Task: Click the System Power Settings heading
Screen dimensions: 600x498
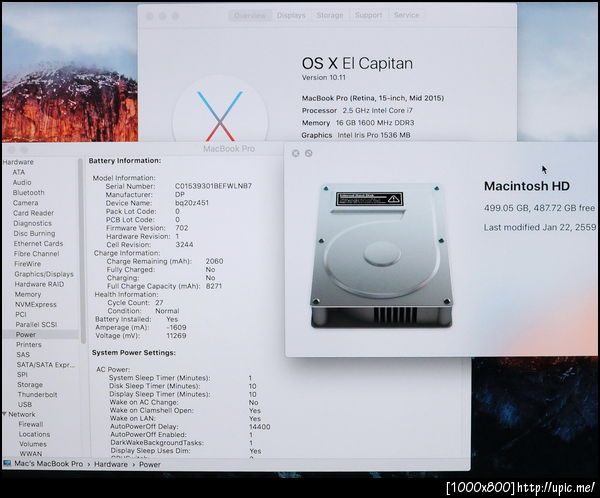Action: point(134,353)
